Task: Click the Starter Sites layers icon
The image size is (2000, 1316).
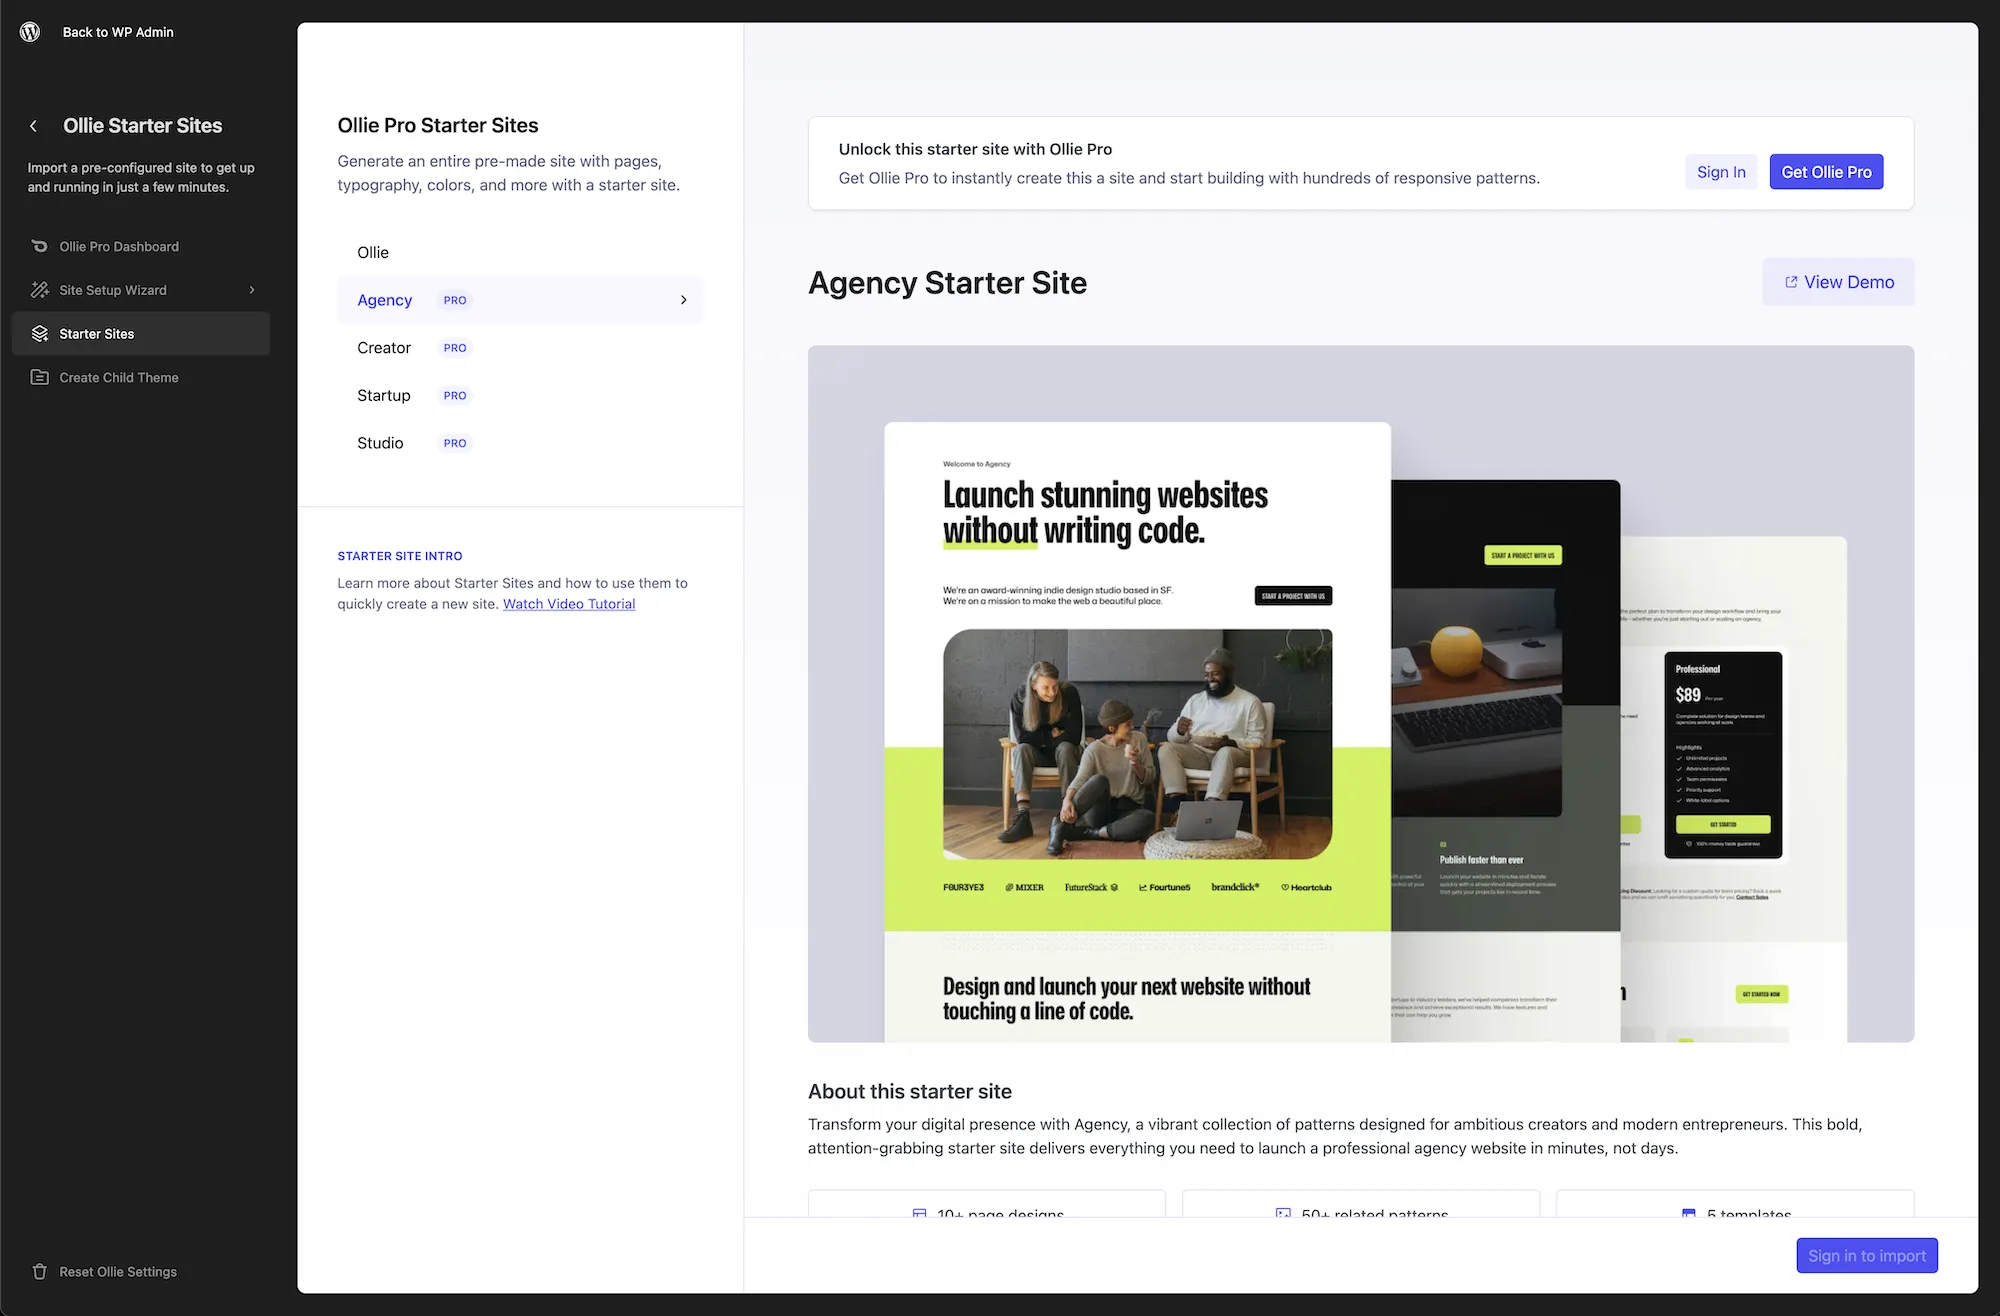Action: tap(40, 334)
